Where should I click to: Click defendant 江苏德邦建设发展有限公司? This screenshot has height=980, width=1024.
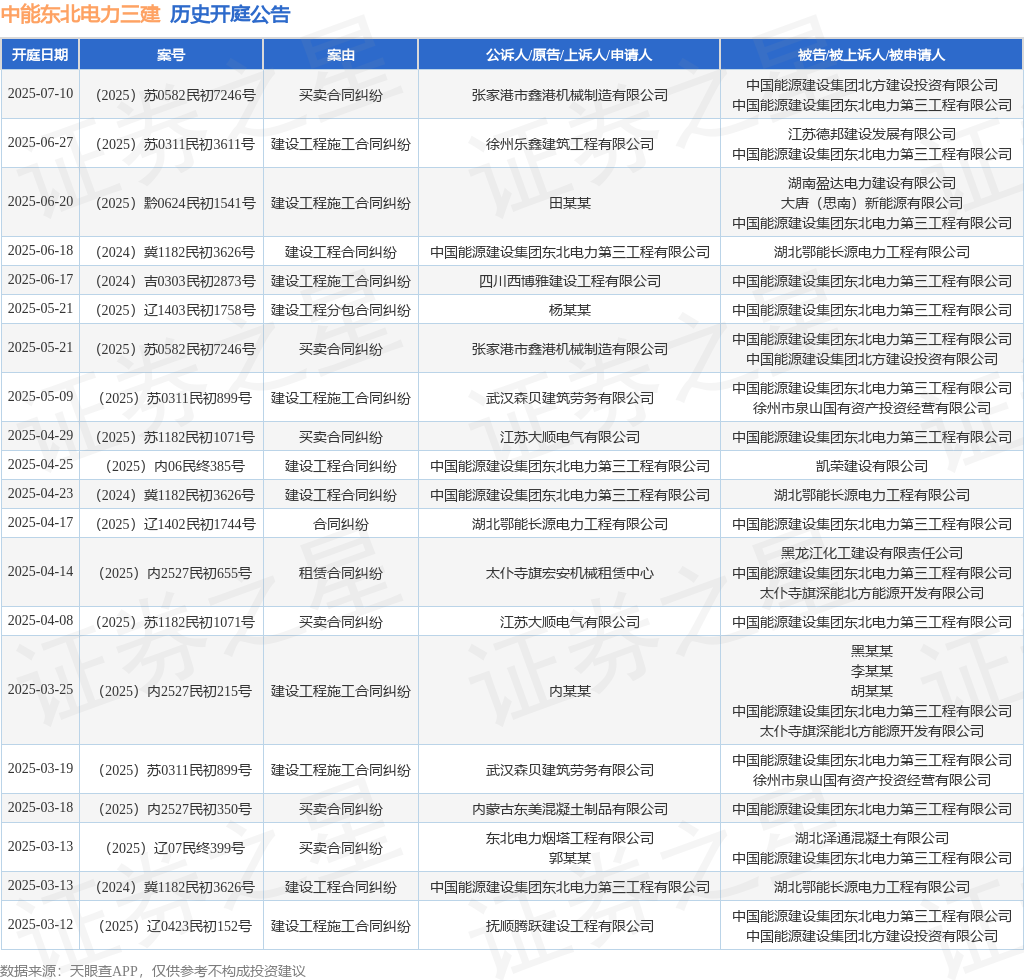pos(871,134)
